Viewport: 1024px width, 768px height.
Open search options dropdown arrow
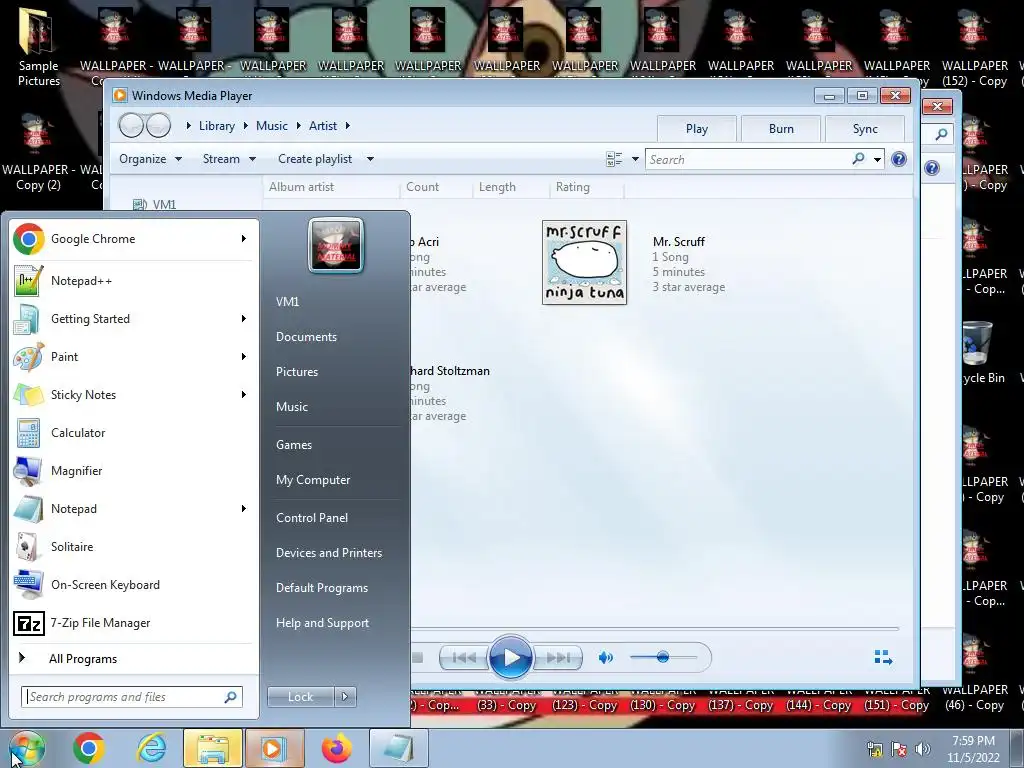[877, 159]
